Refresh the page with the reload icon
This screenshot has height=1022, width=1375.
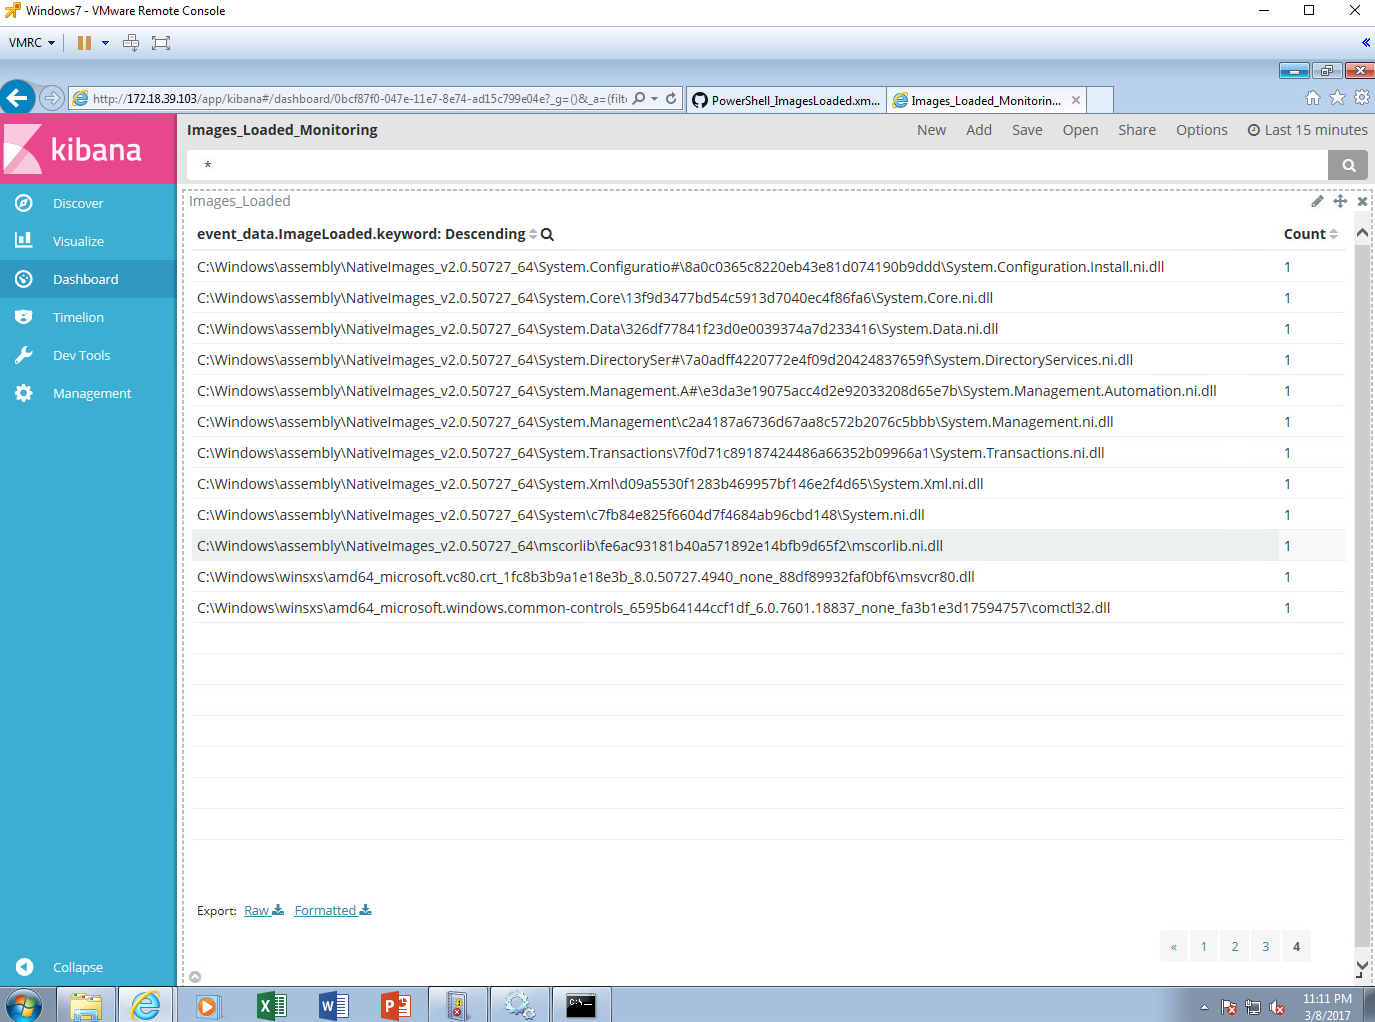click(671, 98)
